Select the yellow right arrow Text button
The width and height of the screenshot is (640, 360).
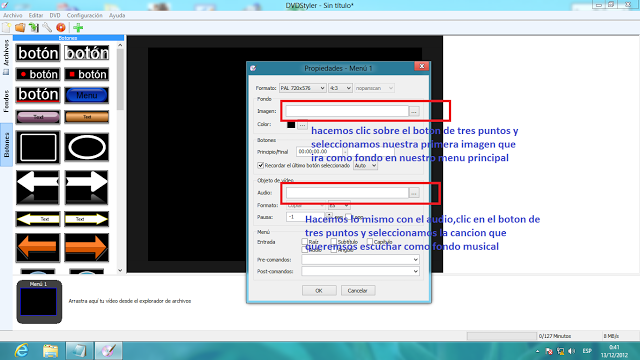coord(87,219)
